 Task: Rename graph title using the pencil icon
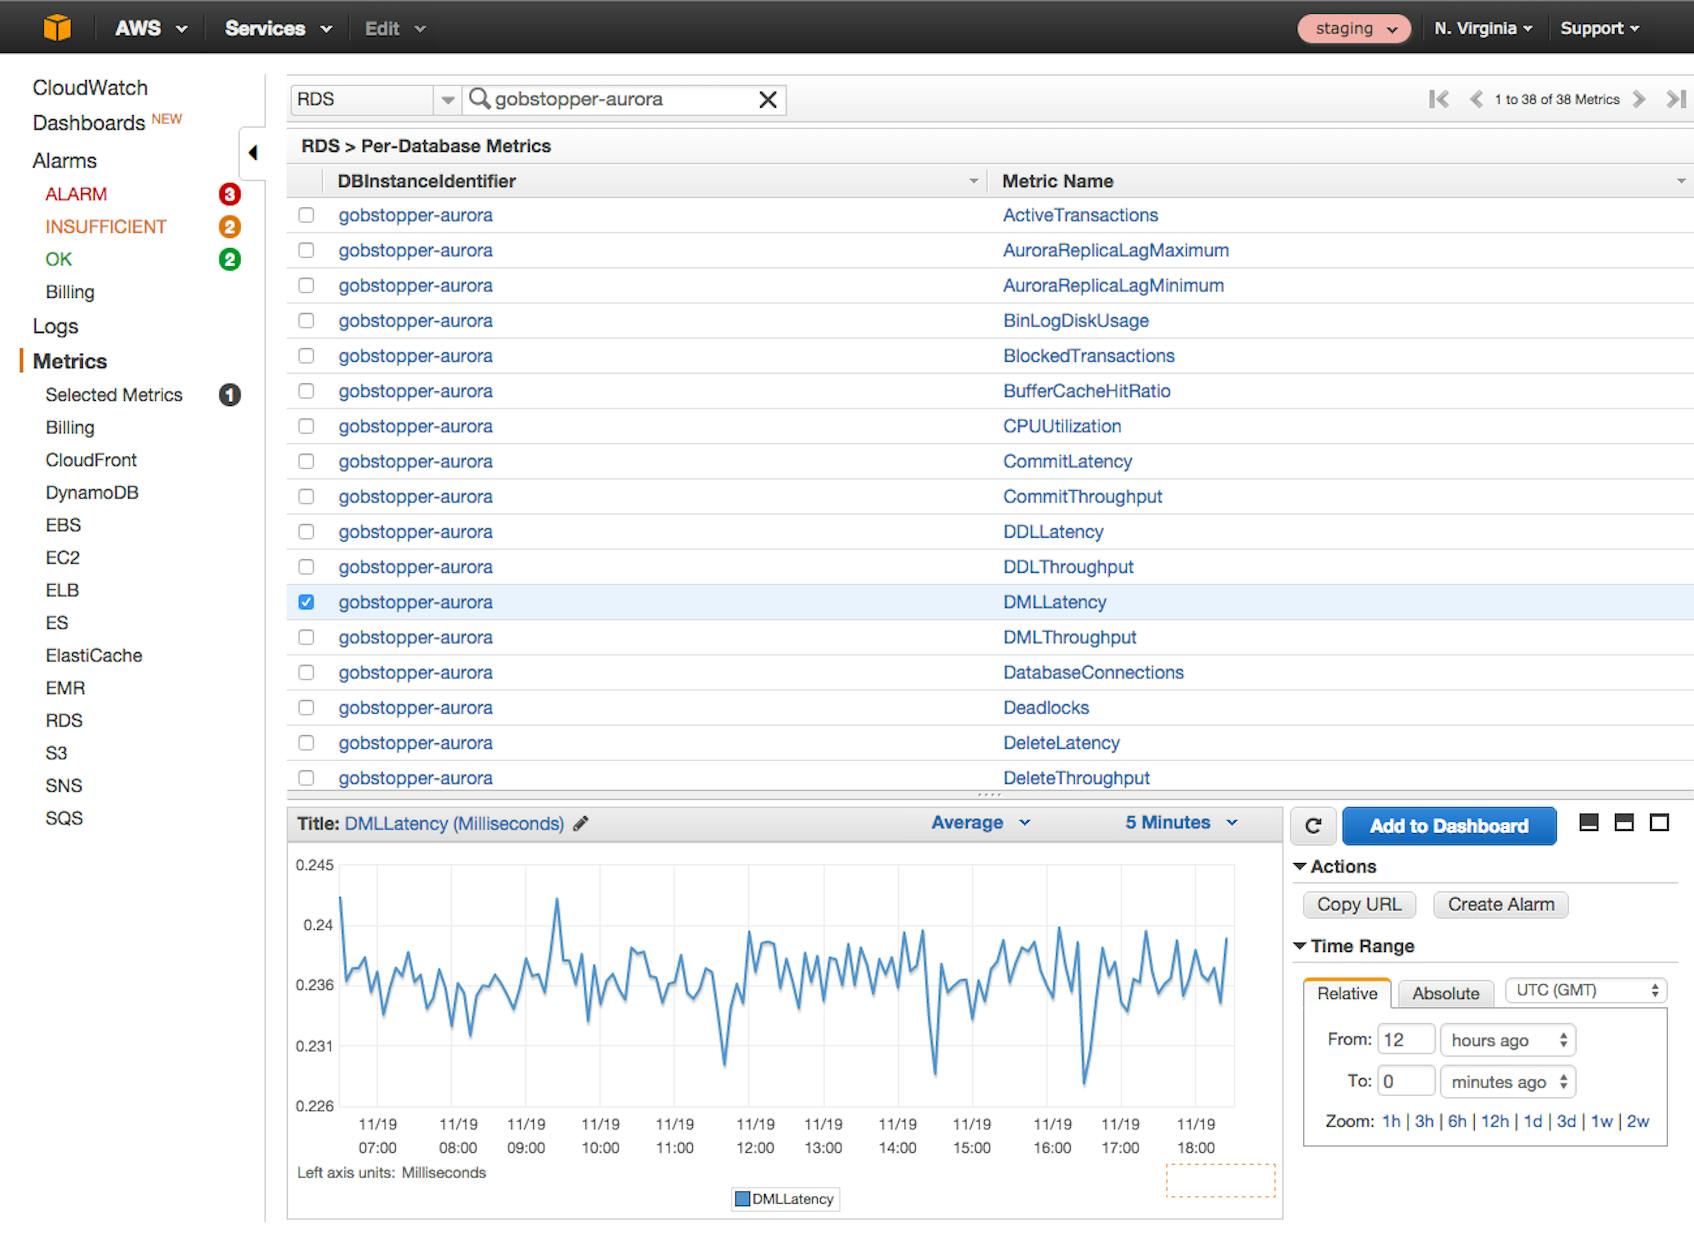pyautogui.click(x=580, y=823)
